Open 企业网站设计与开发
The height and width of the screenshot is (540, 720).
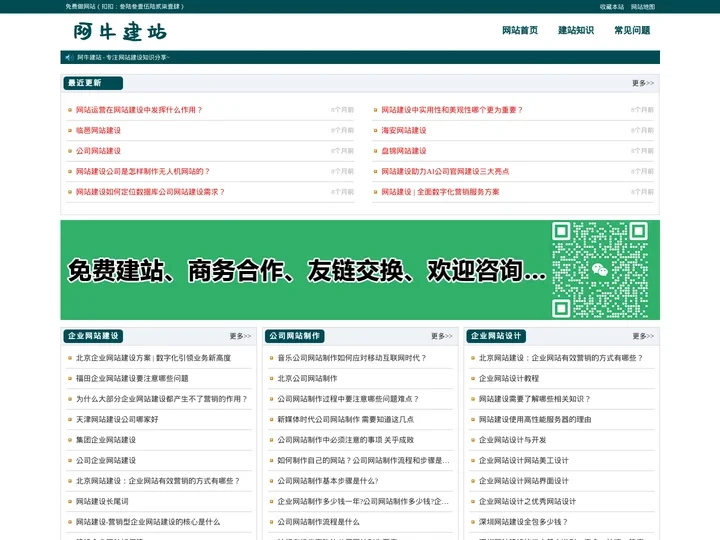(512, 440)
